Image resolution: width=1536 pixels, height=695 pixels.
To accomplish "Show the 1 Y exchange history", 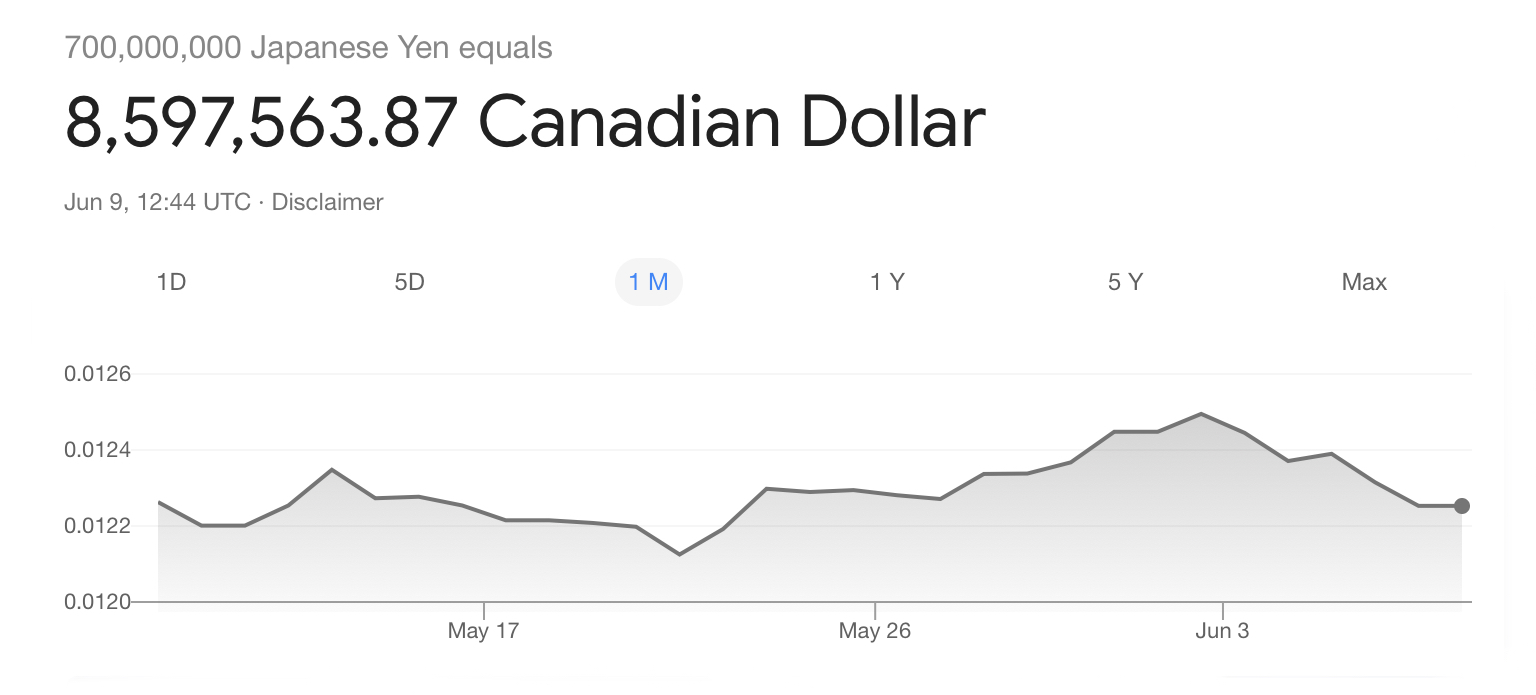I will [886, 282].
